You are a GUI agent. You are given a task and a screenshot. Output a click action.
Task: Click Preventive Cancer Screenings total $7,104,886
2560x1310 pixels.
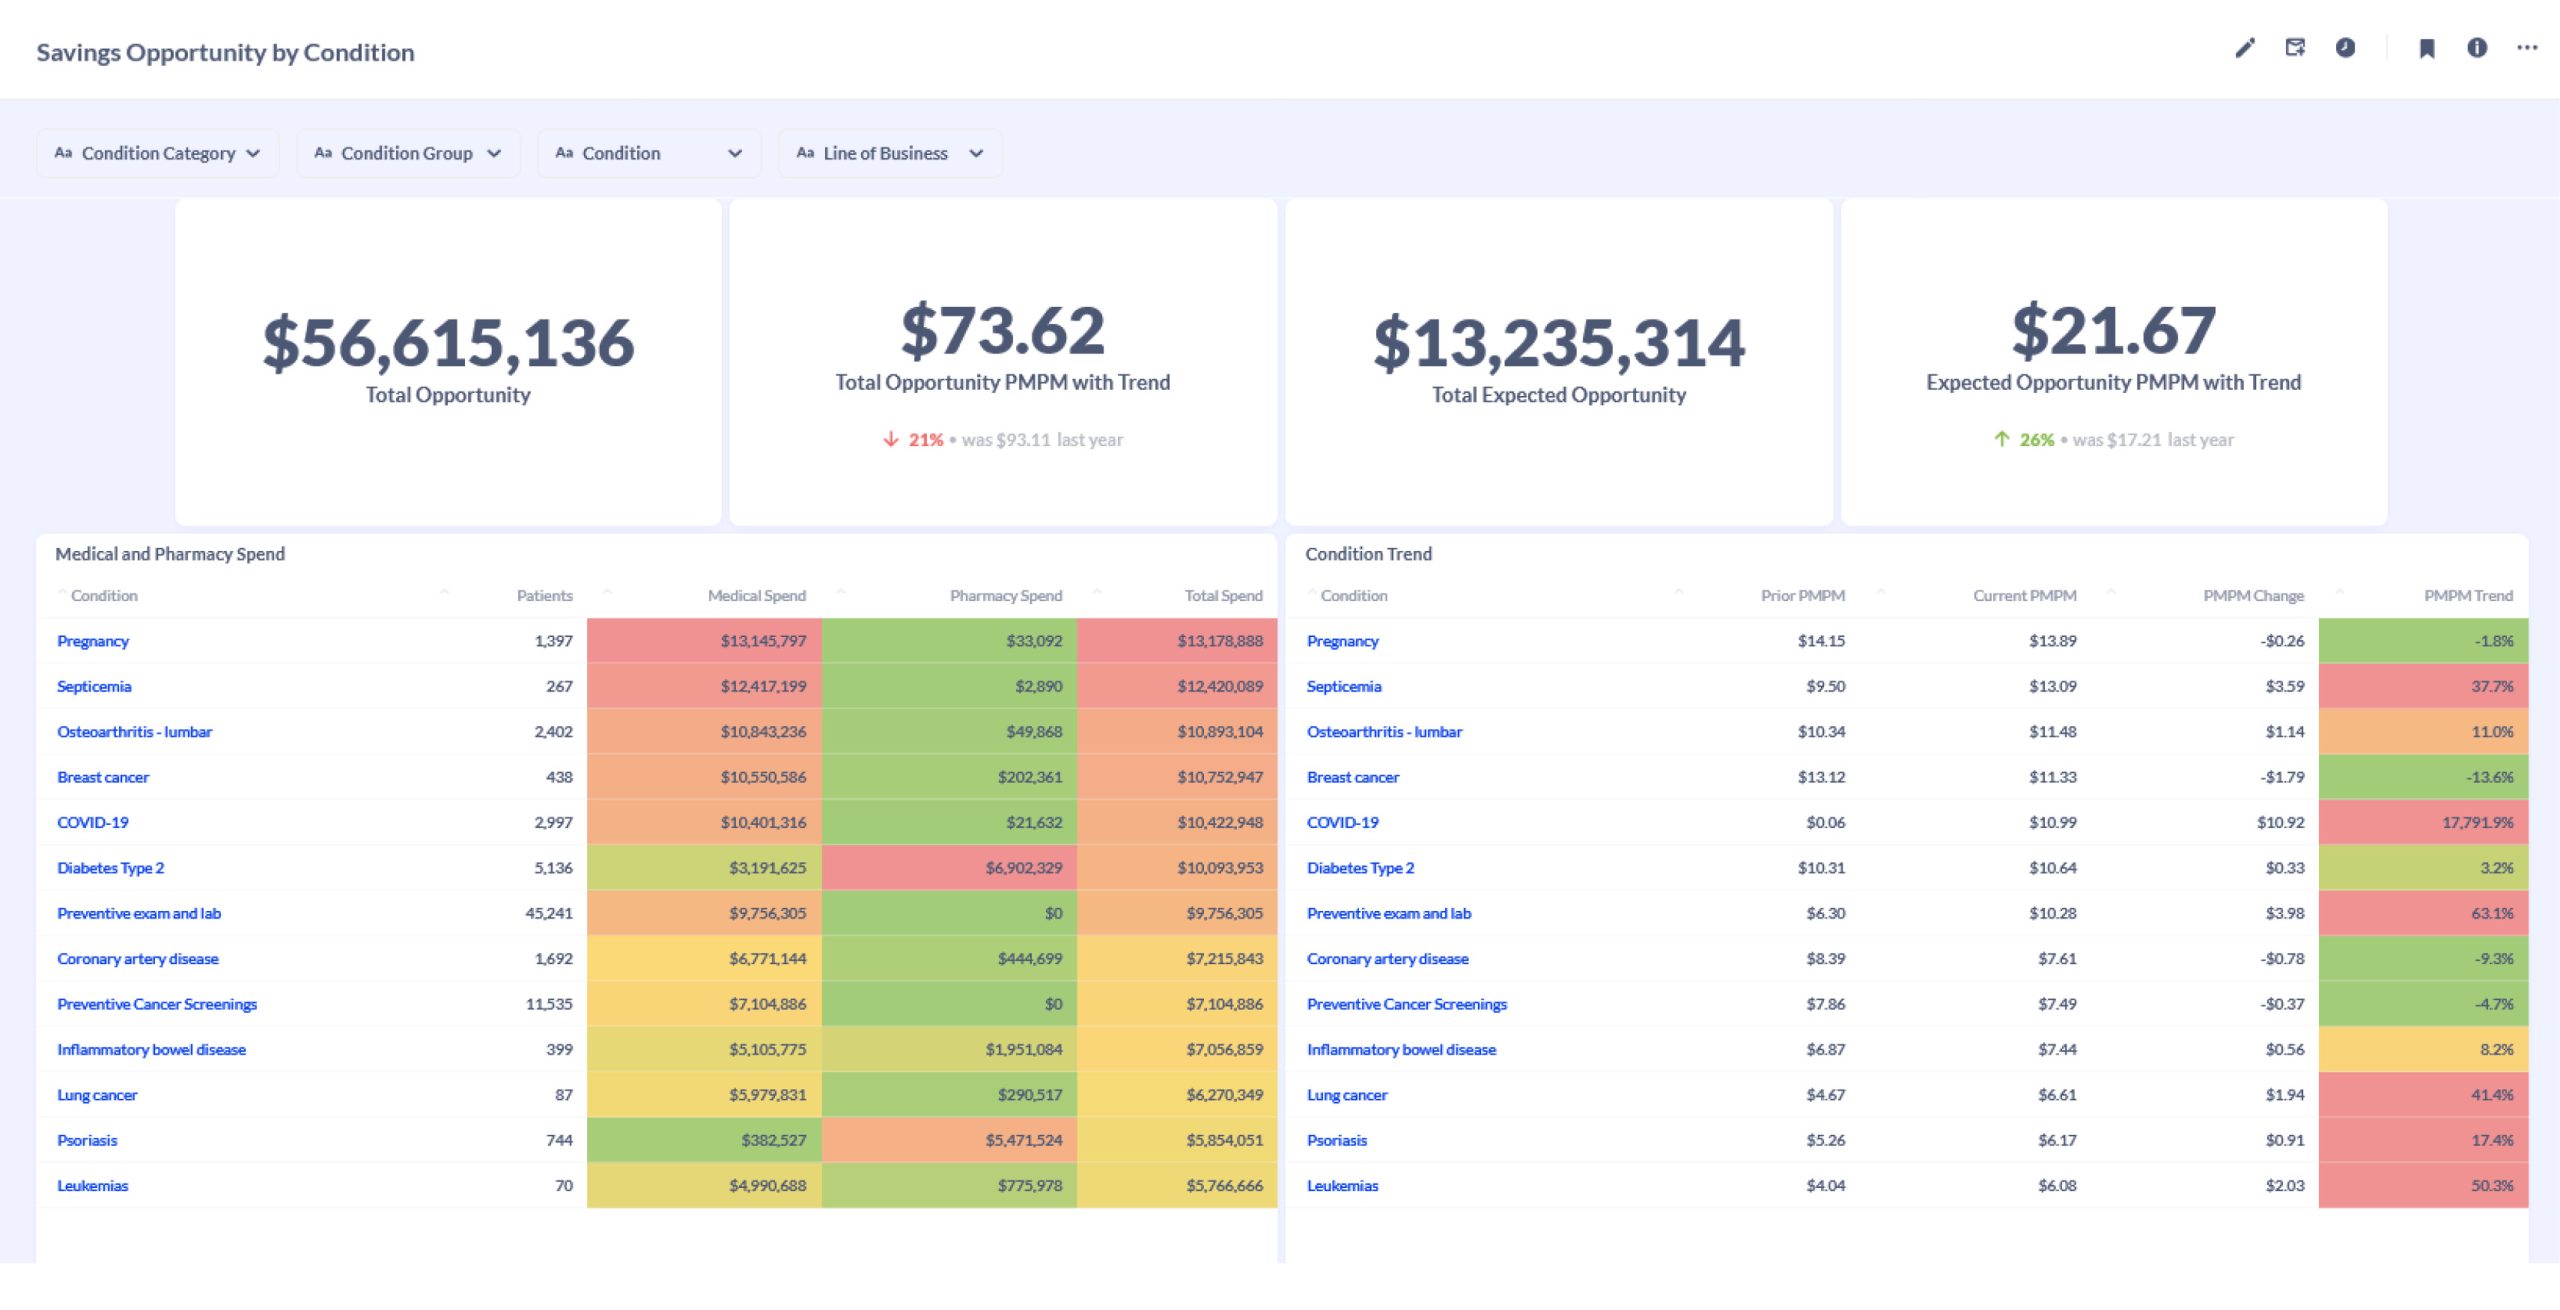[x=1177, y=1004]
